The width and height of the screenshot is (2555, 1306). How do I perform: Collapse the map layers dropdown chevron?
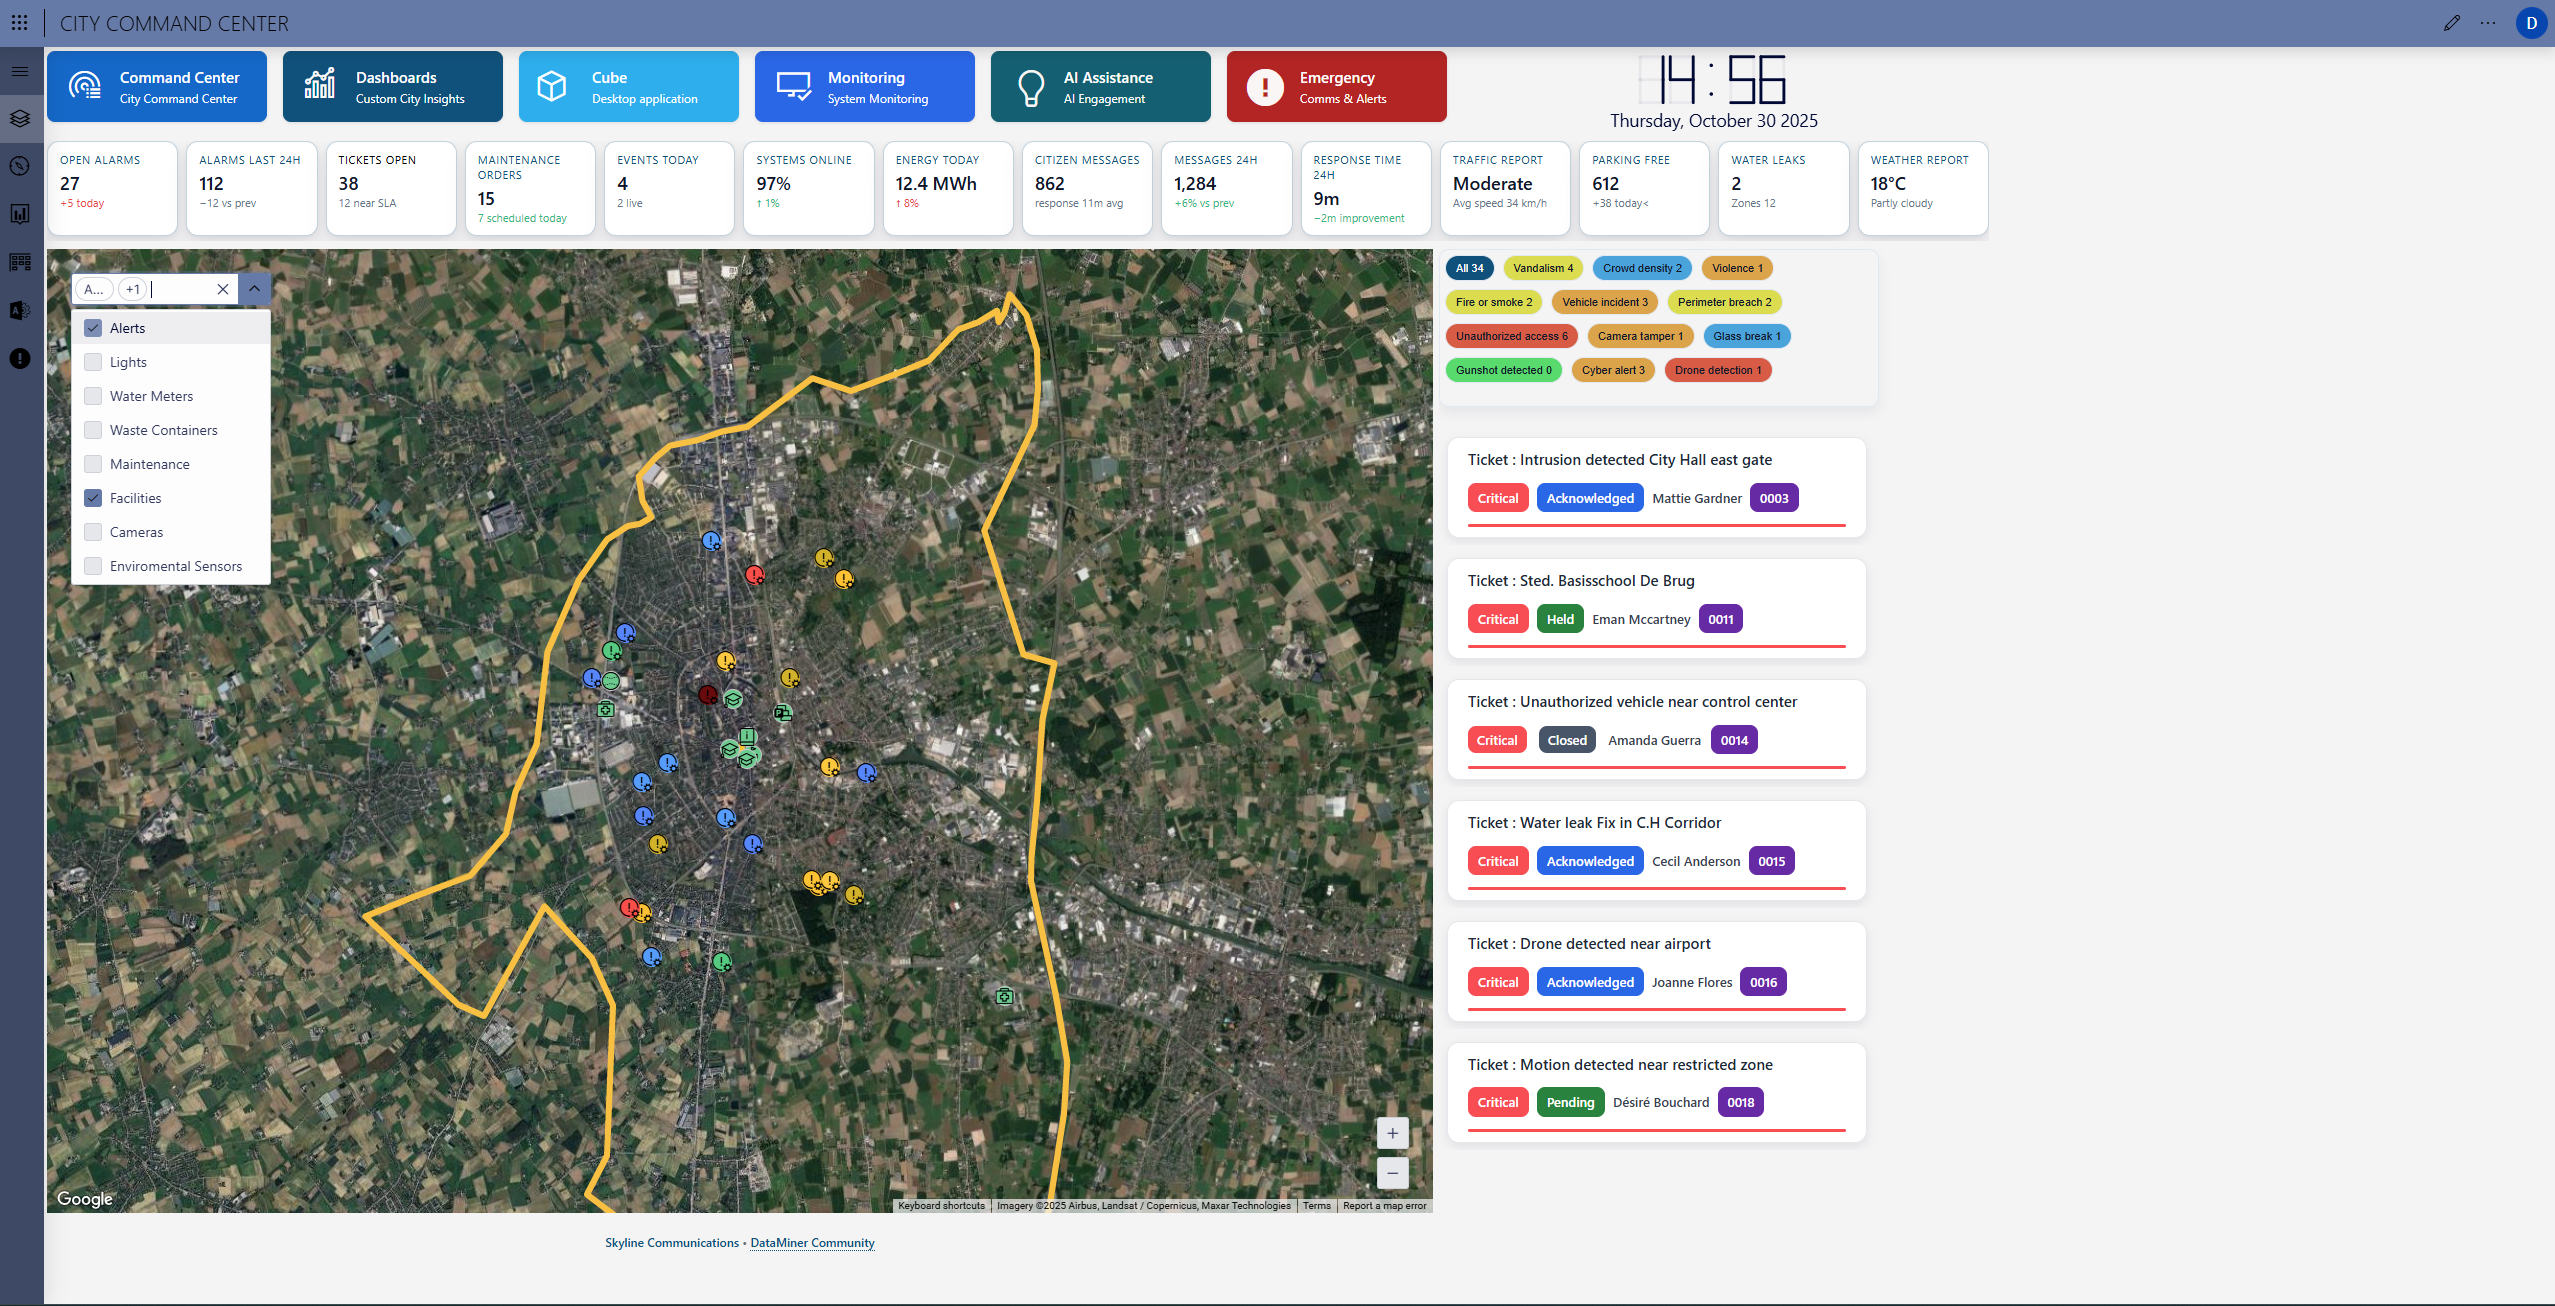[x=255, y=289]
